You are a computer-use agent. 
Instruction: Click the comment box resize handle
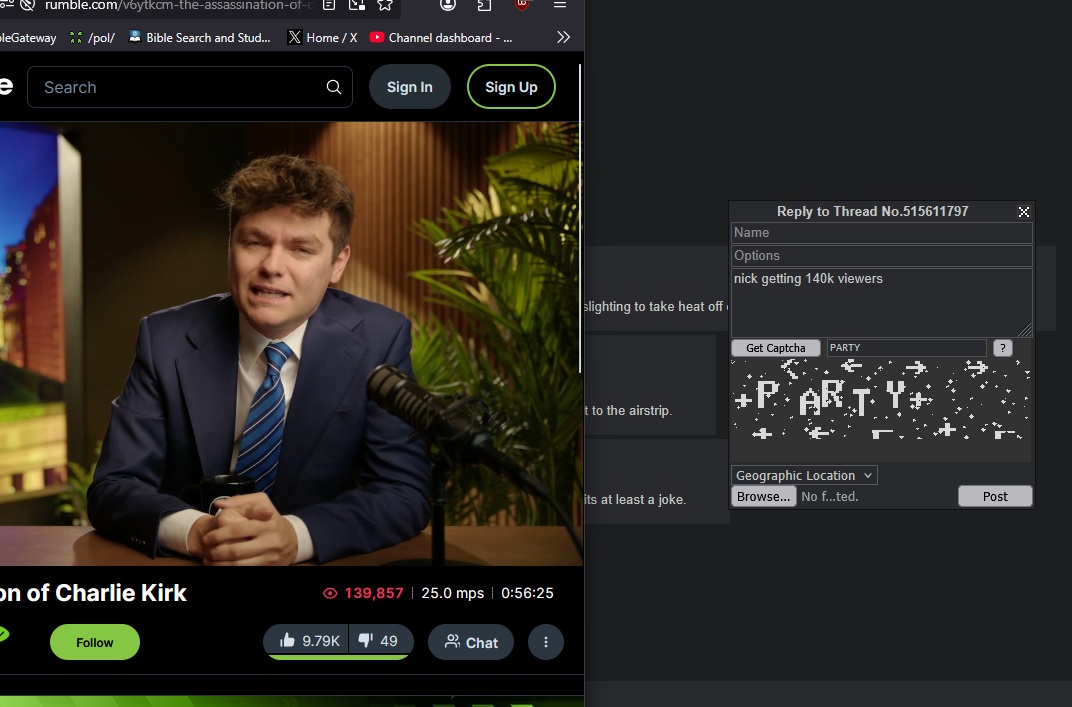pyautogui.click(x=1025, y=330)
